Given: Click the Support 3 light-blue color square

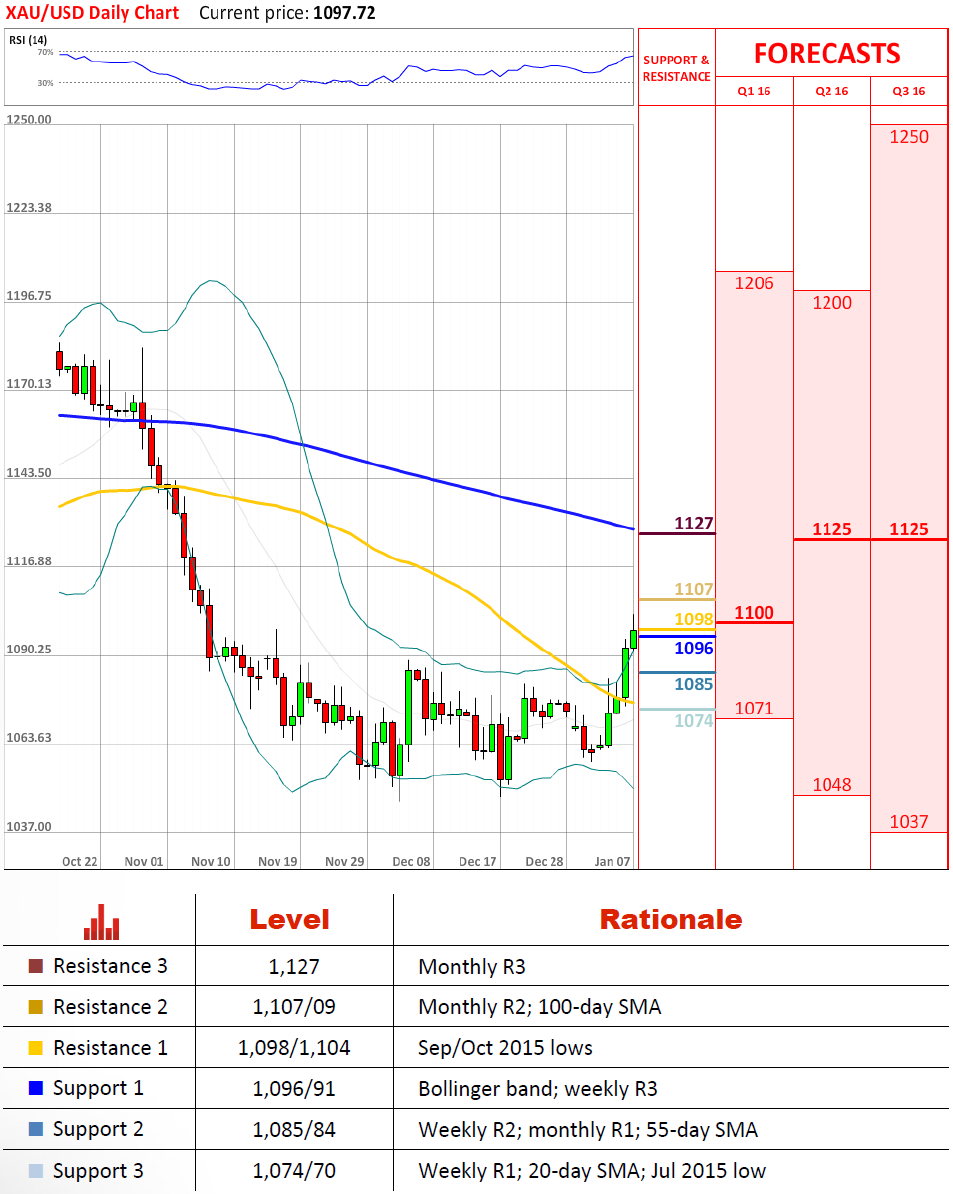Looking at the screenshot, I should tap(36, 1170).
